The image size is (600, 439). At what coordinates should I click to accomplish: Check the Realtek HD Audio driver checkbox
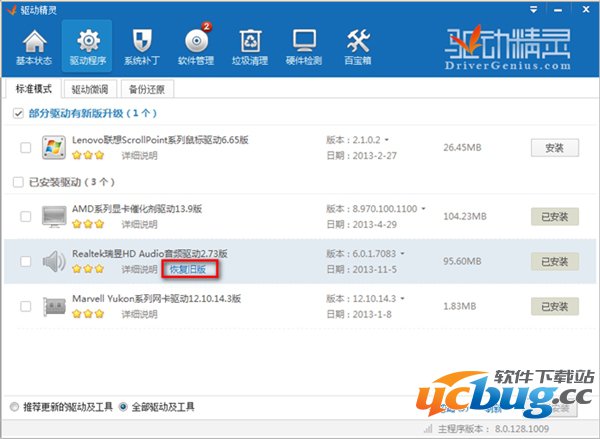pyautogui.click(x=26, y=261)
